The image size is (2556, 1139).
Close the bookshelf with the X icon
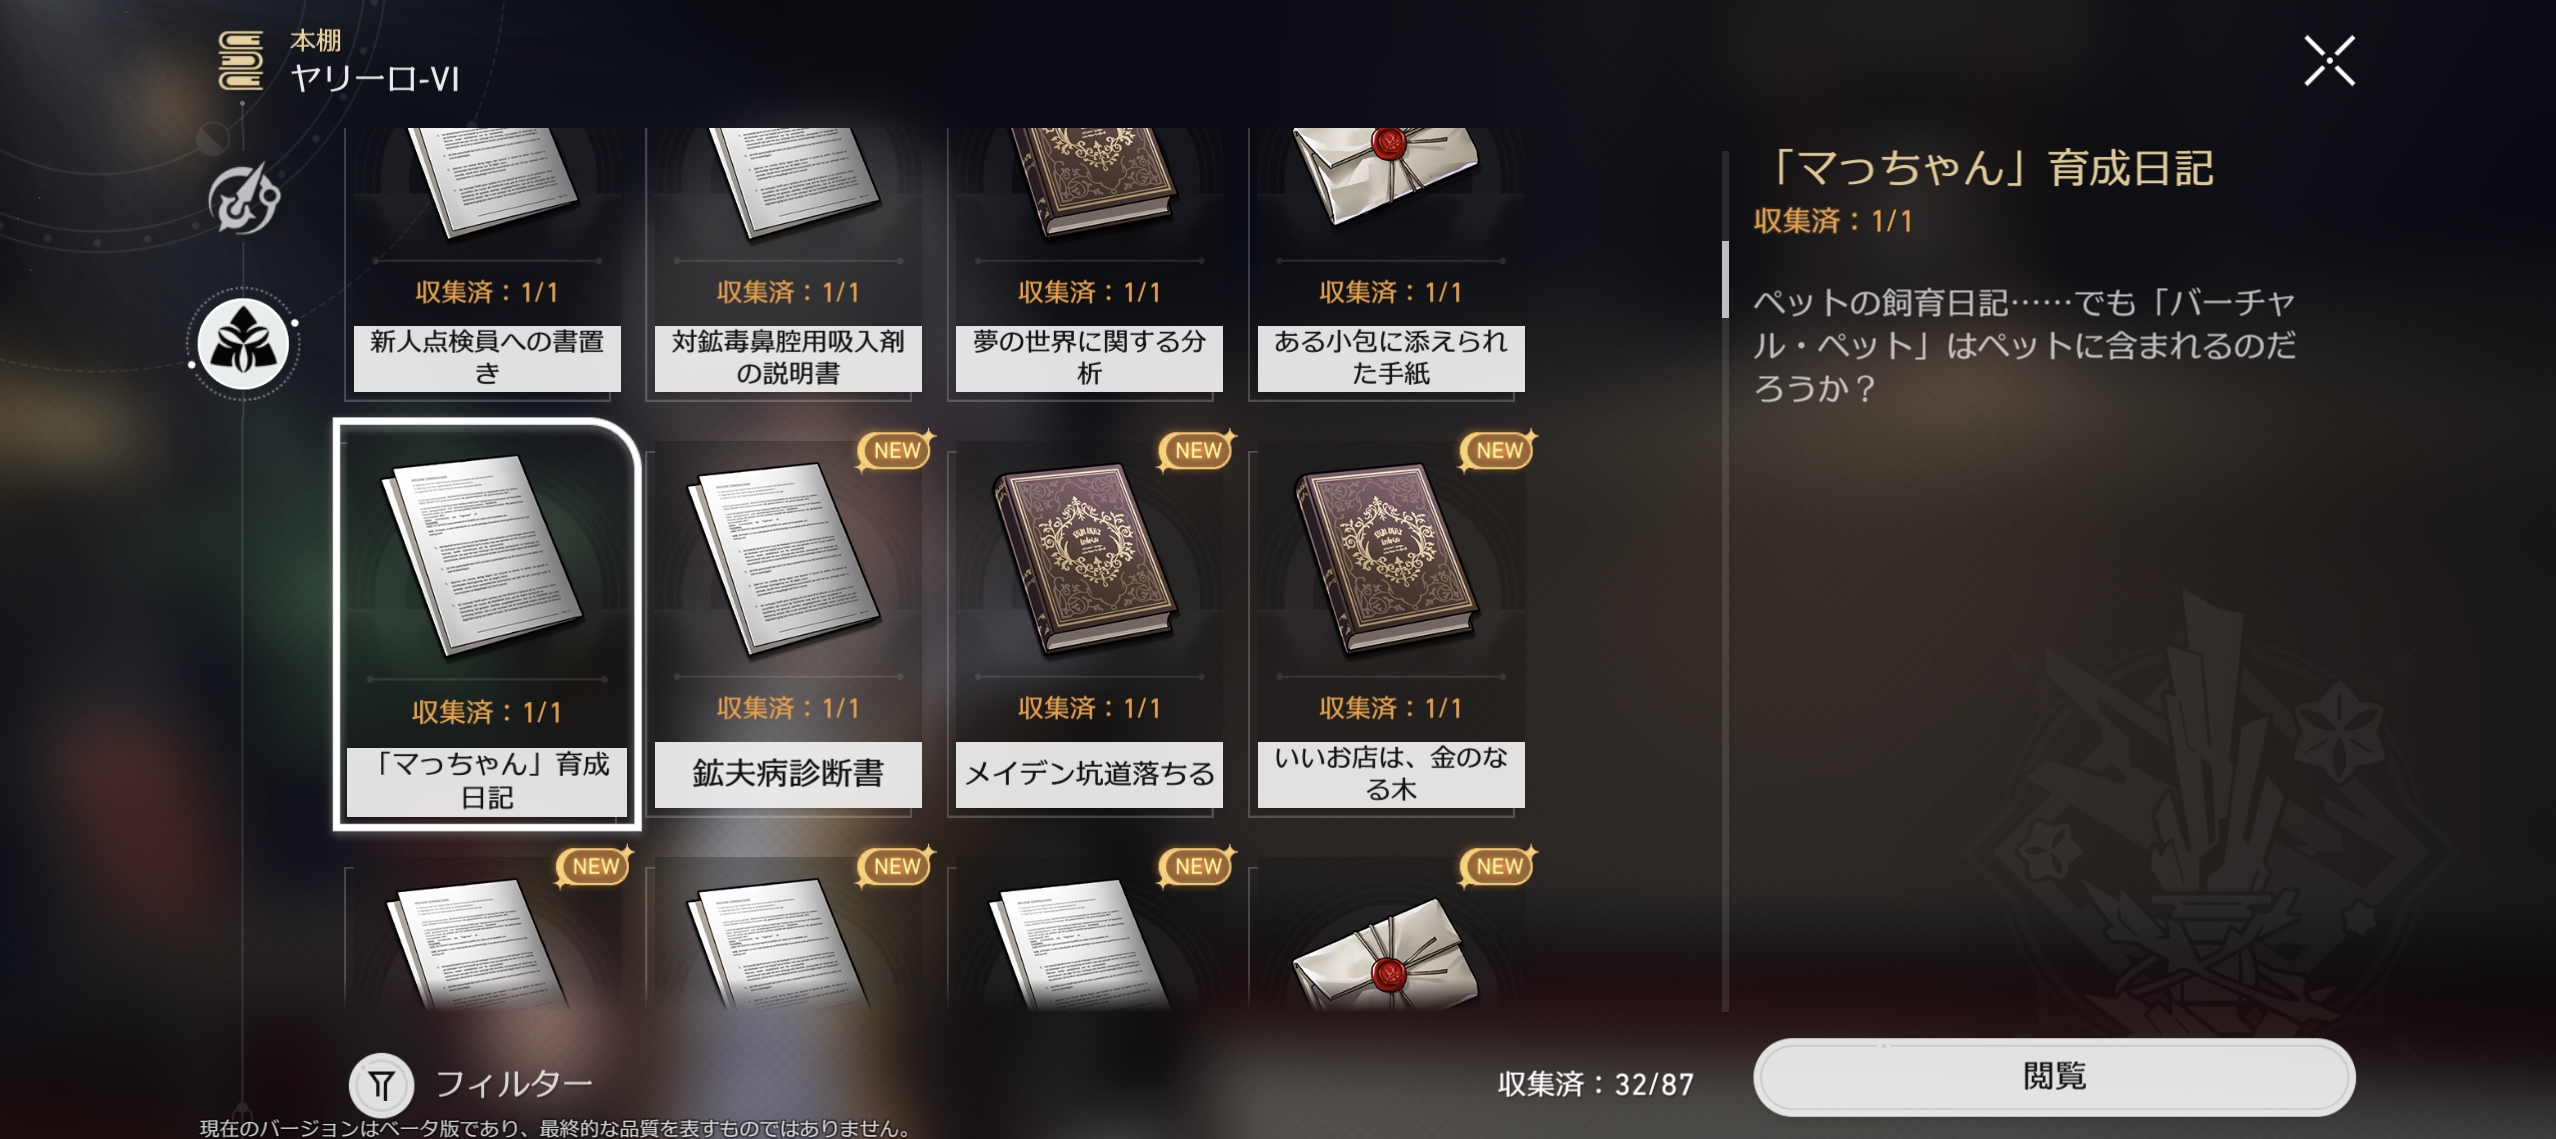point(2329,61)
